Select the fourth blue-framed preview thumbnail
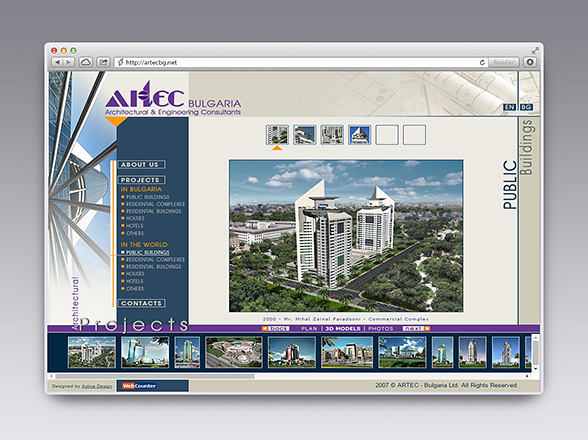This screenshot has height=440, width=588. click(x=359, y=135)
